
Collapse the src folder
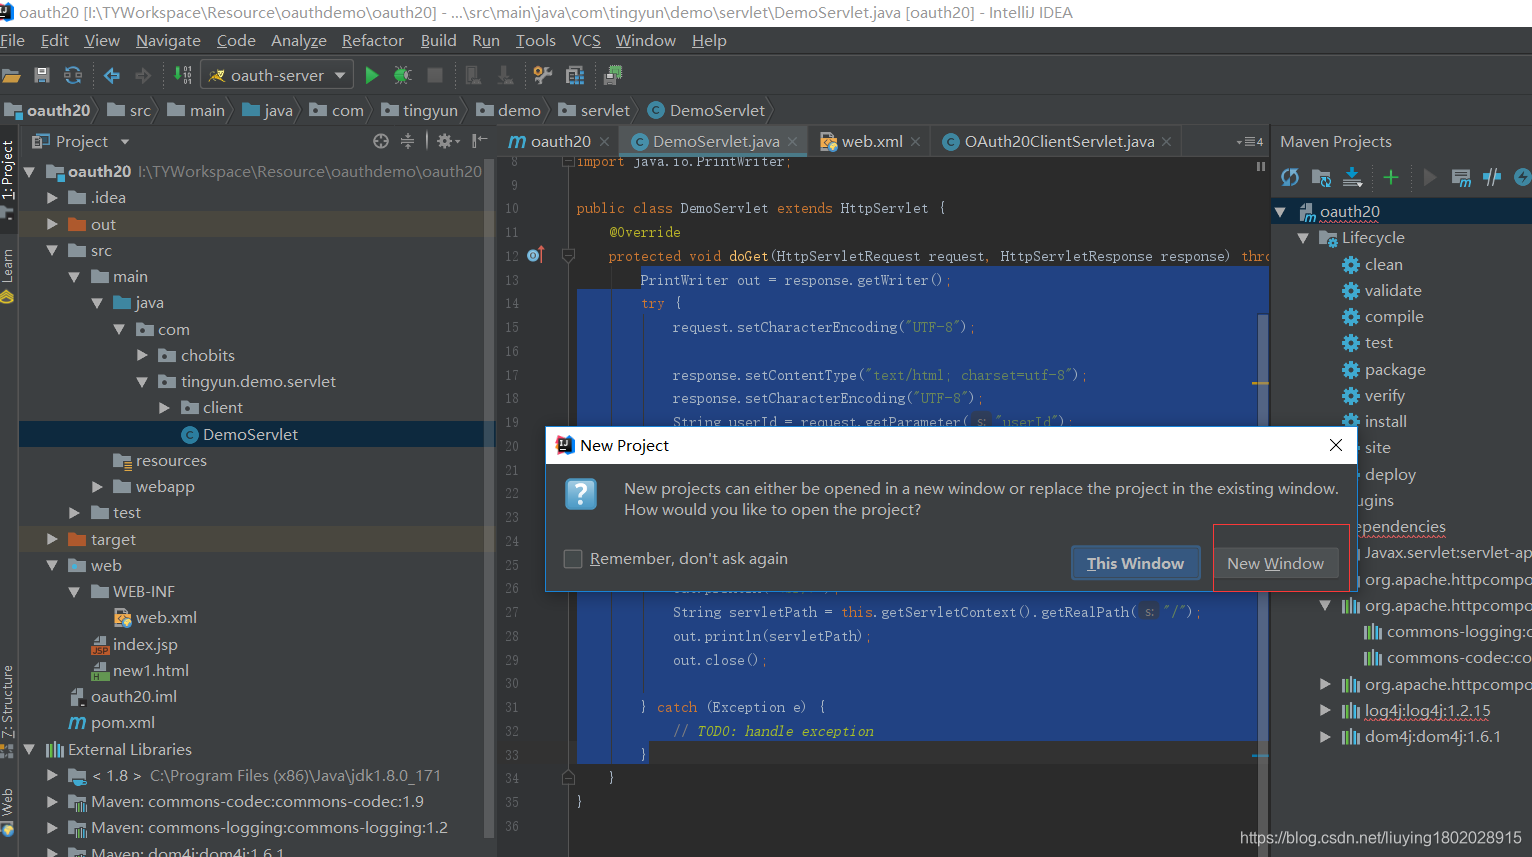coord(52,250)
